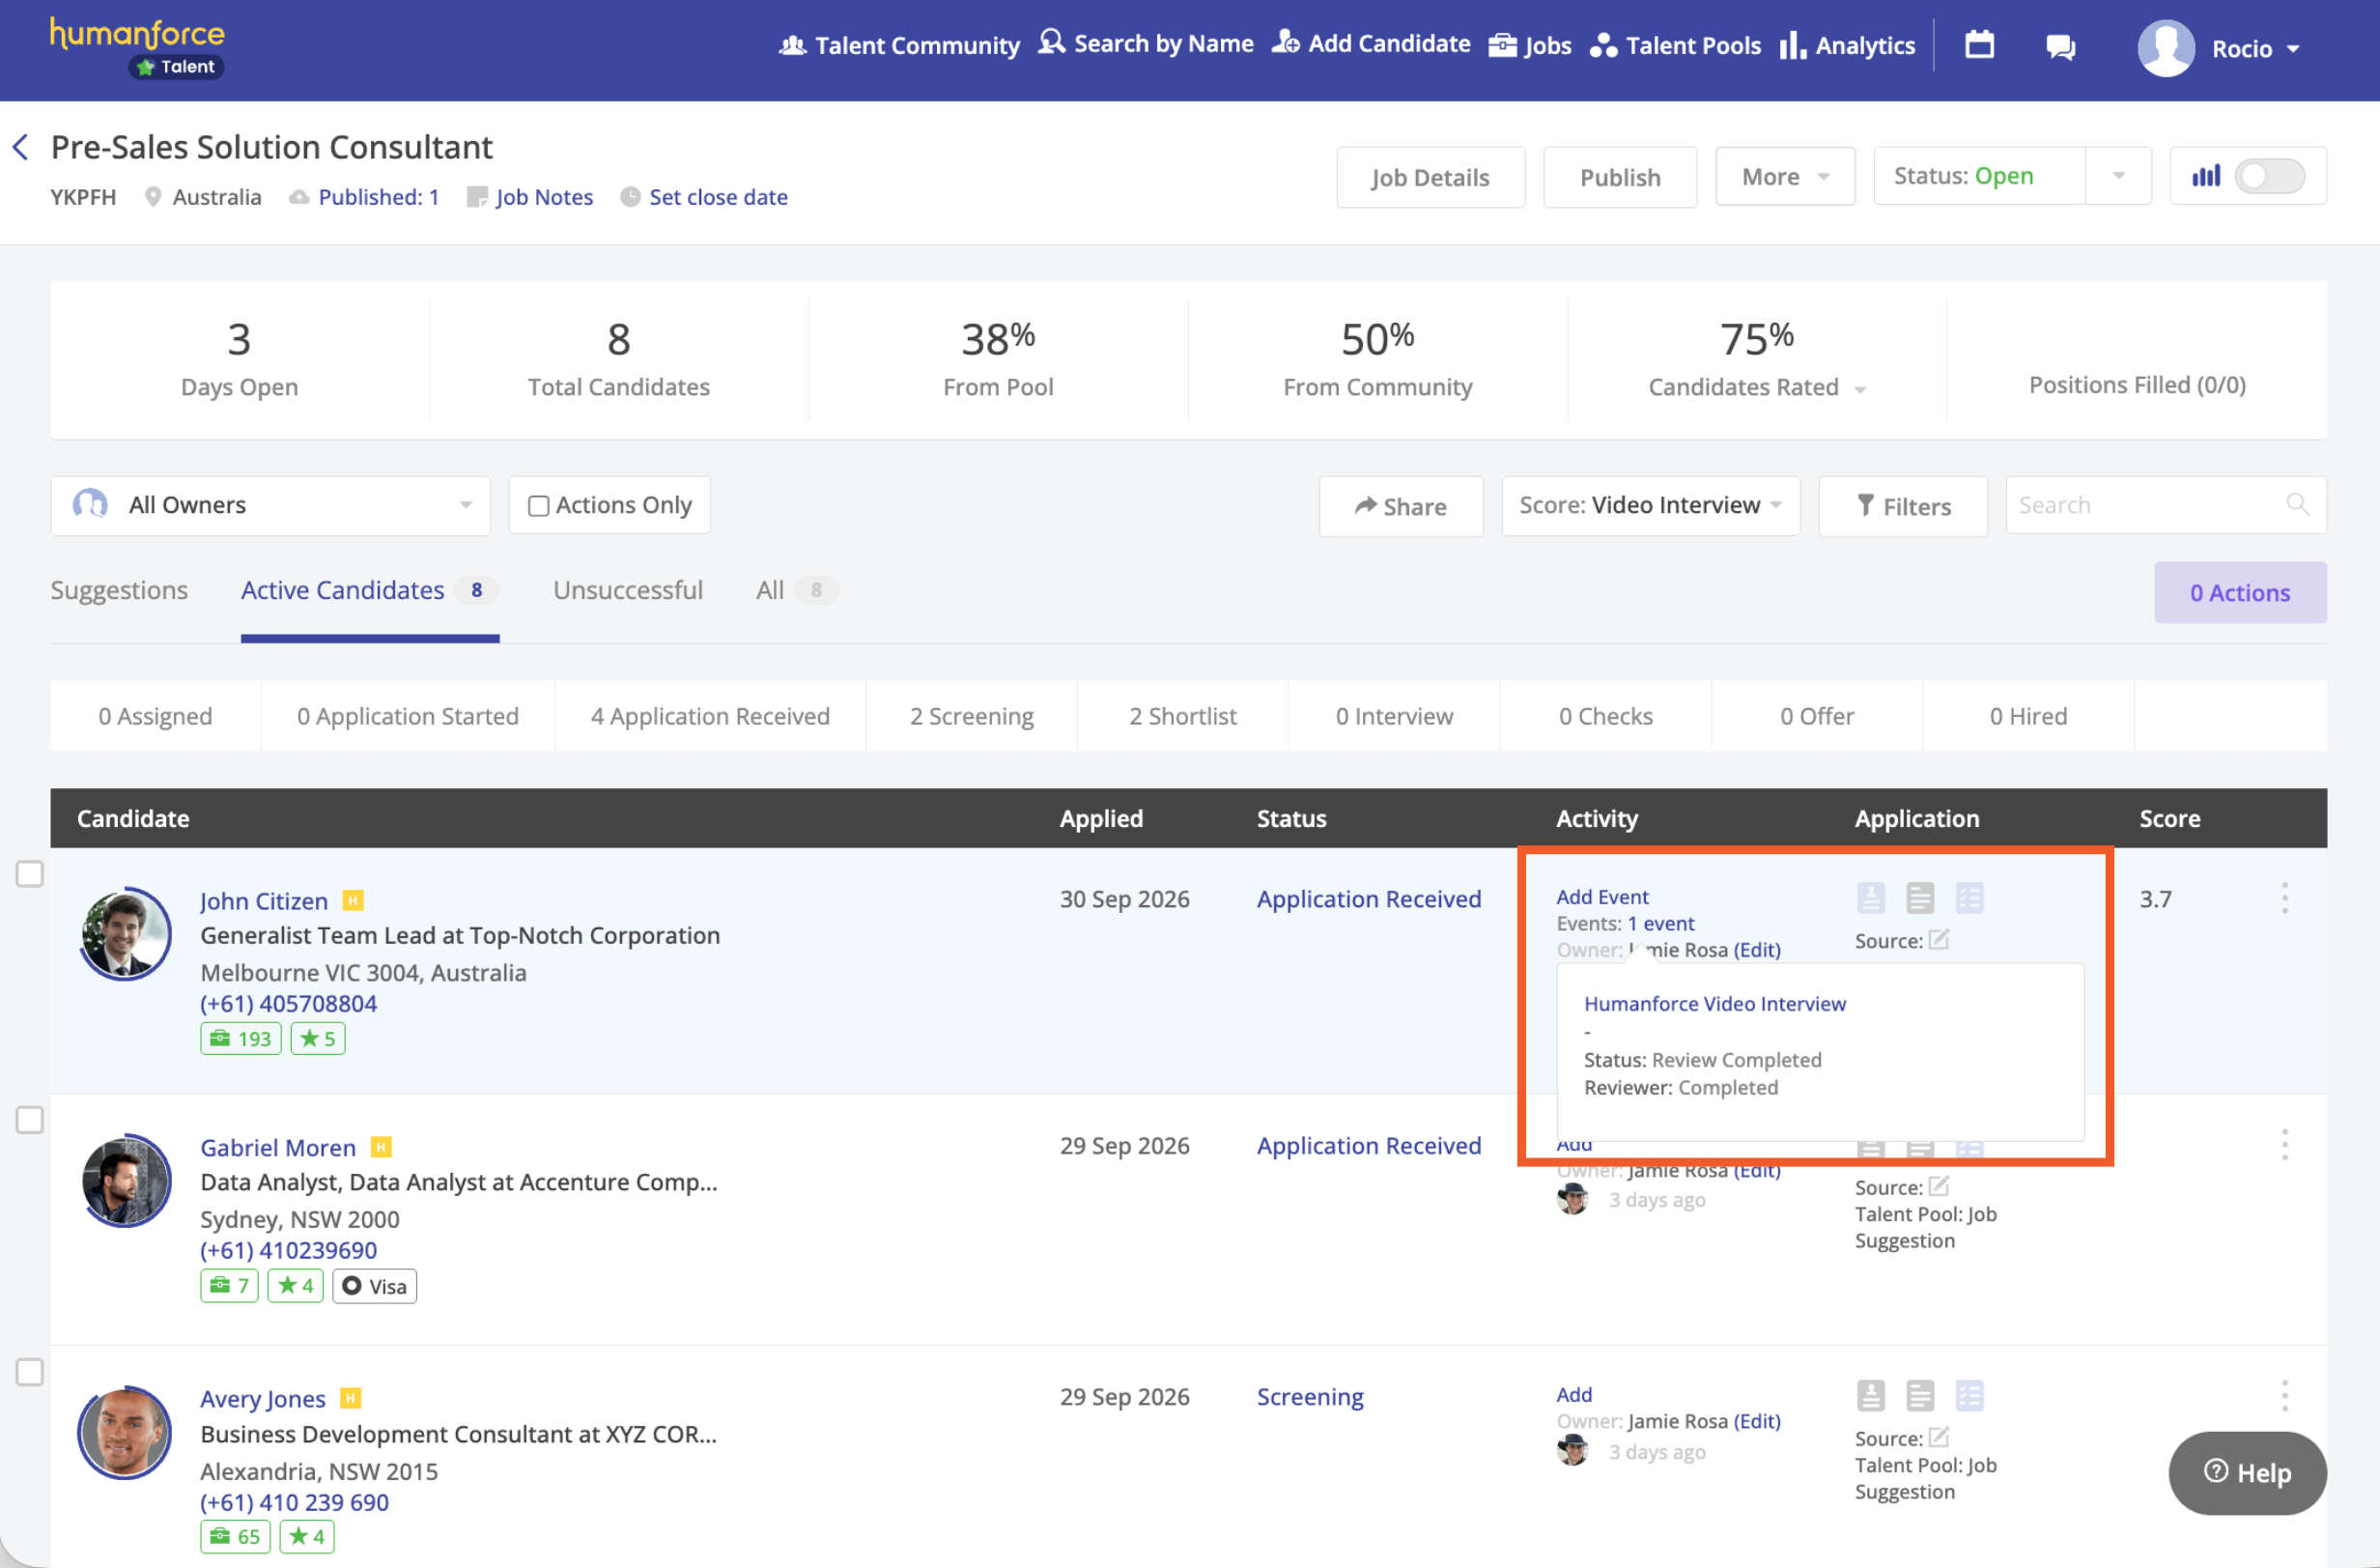Click the Share button
The height and width of the screenshot is (1568, 2380).
1400,506
